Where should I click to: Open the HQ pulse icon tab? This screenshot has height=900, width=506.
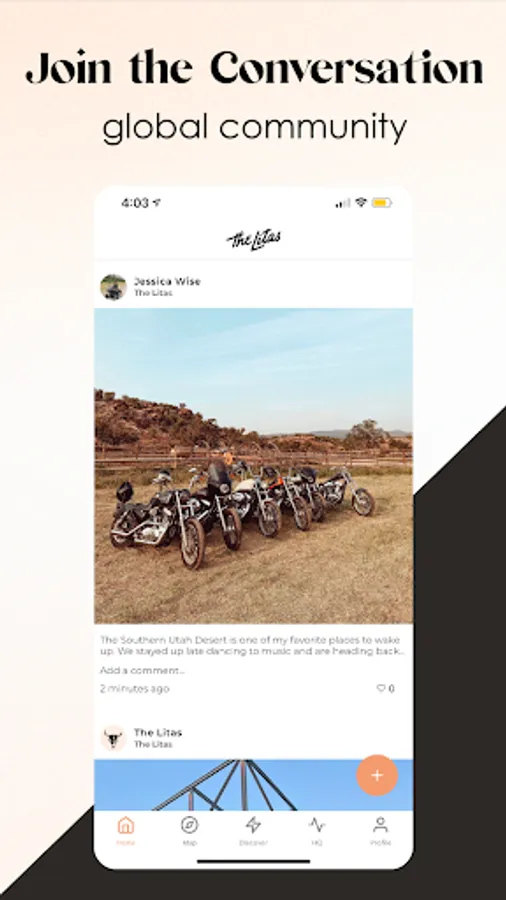click(x=317, y=825)
